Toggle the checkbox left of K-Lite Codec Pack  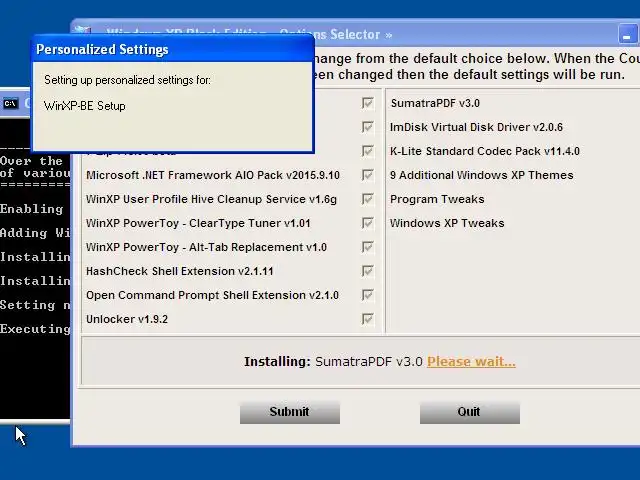point(367,151)
